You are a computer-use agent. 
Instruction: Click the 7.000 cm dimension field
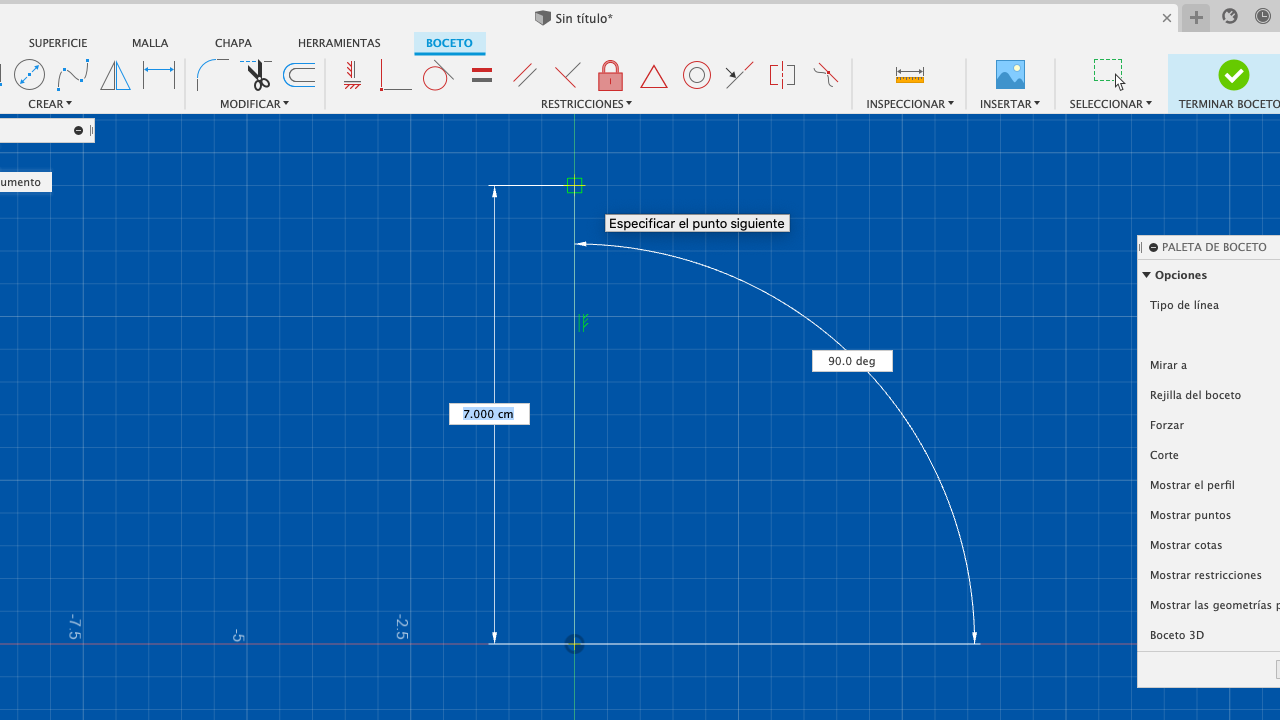pyautogui.click(x=489, y=414)
